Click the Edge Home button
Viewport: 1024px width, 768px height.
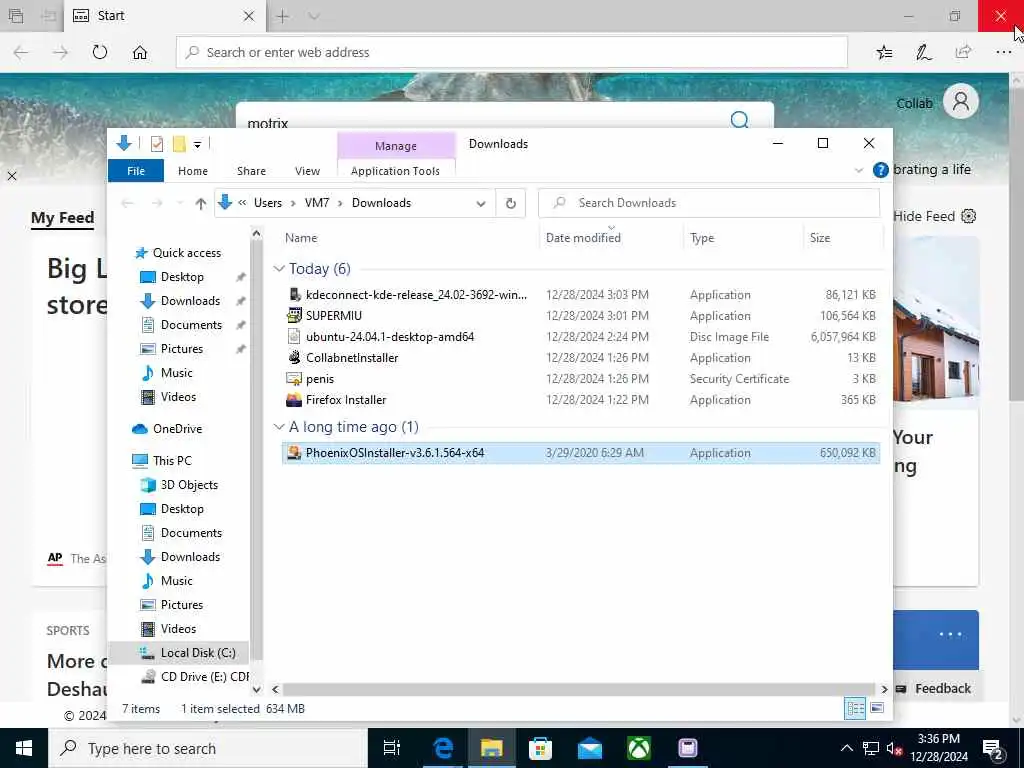pyautogui.click(x=140, y=52)
